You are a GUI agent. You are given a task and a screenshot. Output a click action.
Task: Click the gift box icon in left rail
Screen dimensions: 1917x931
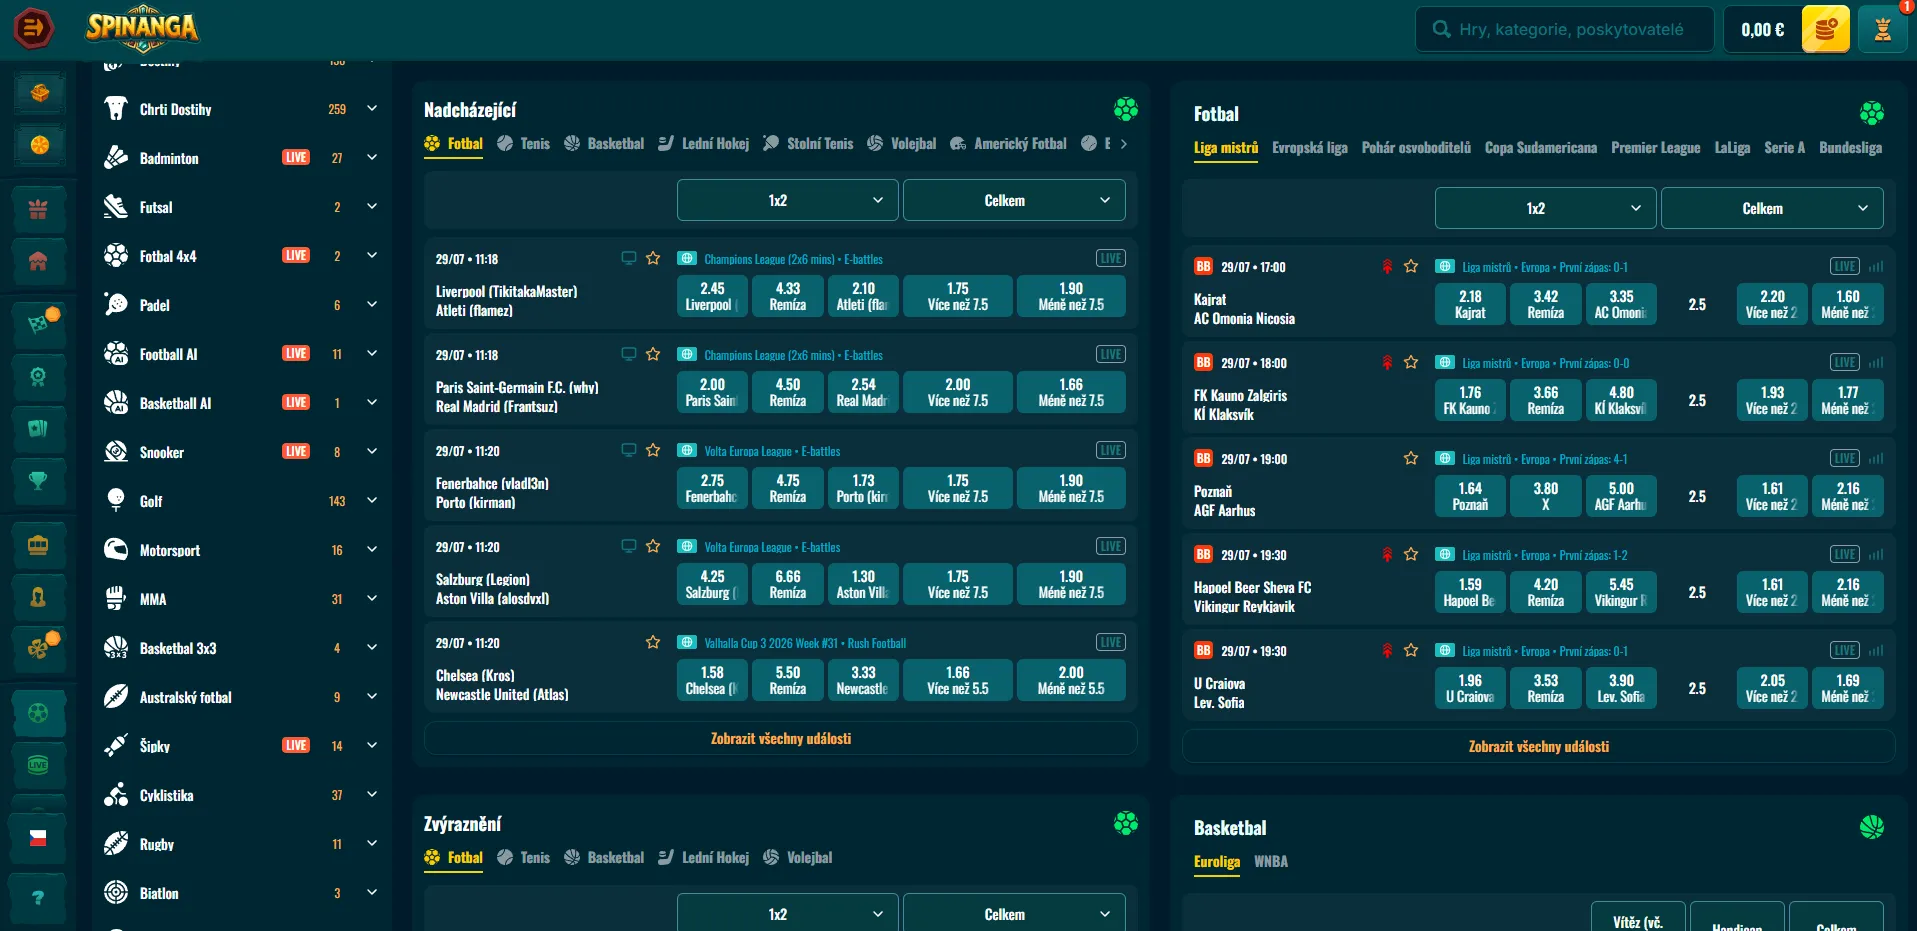pyautogui.click(x=38, y=209)
